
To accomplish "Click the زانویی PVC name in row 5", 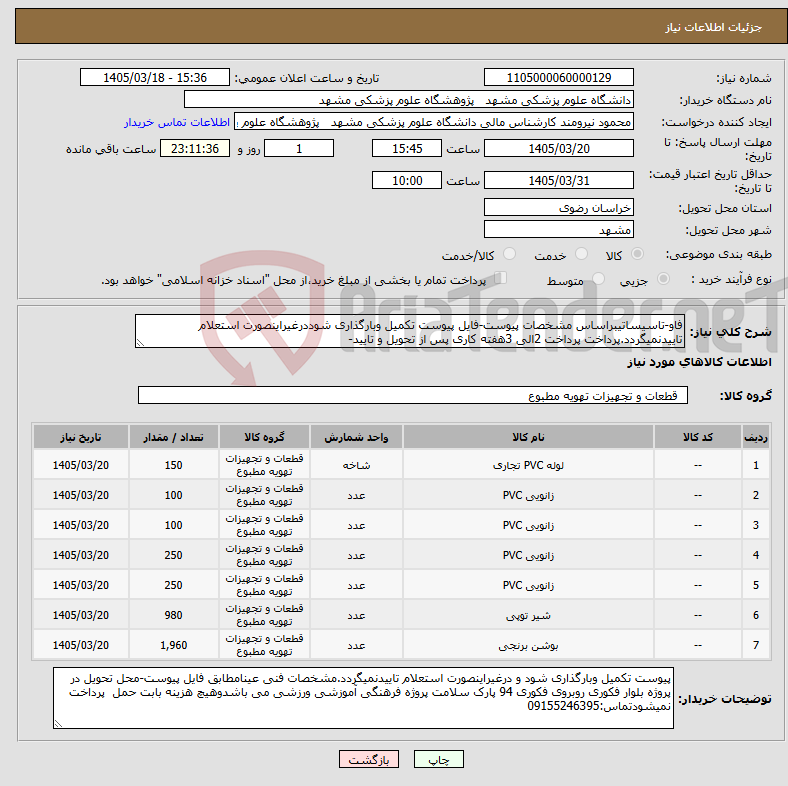I will (x=528, y=585).
